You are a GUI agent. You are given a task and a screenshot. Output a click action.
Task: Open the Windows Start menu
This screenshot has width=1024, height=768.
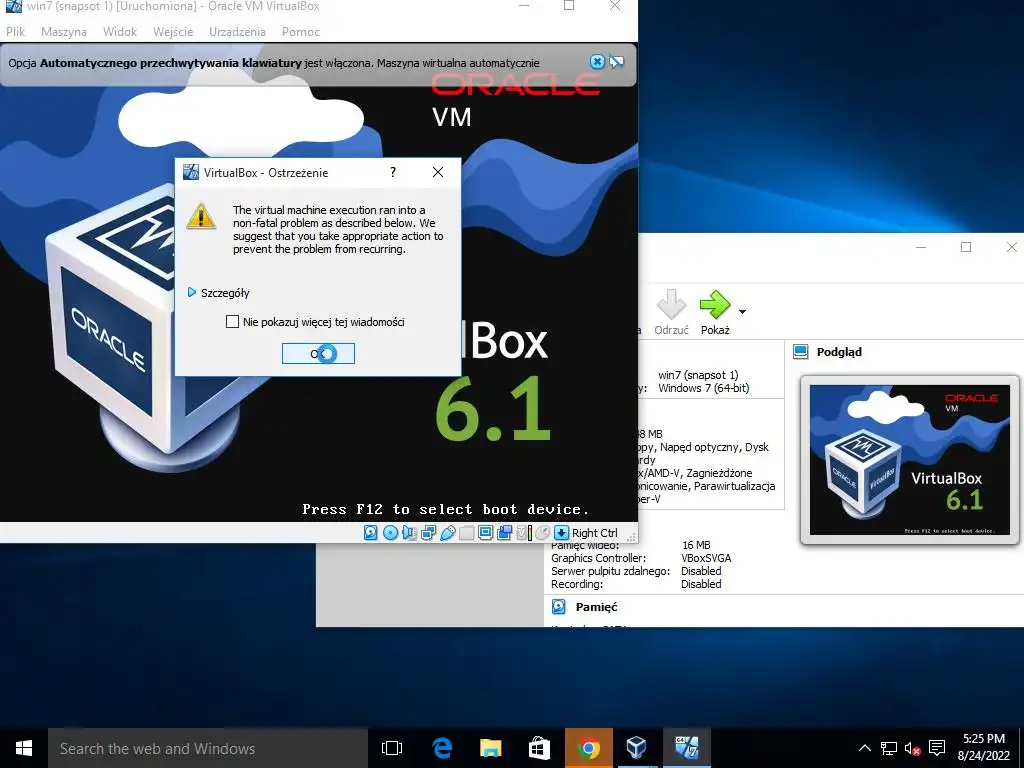point(24,748)
